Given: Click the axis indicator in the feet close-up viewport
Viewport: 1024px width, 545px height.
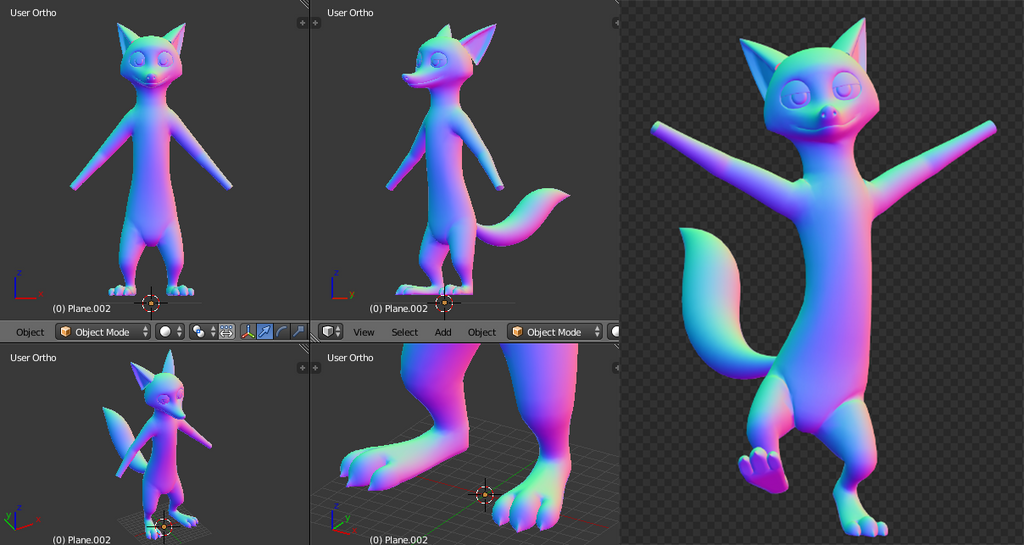Looking at the screenshot, I should 342,518.
